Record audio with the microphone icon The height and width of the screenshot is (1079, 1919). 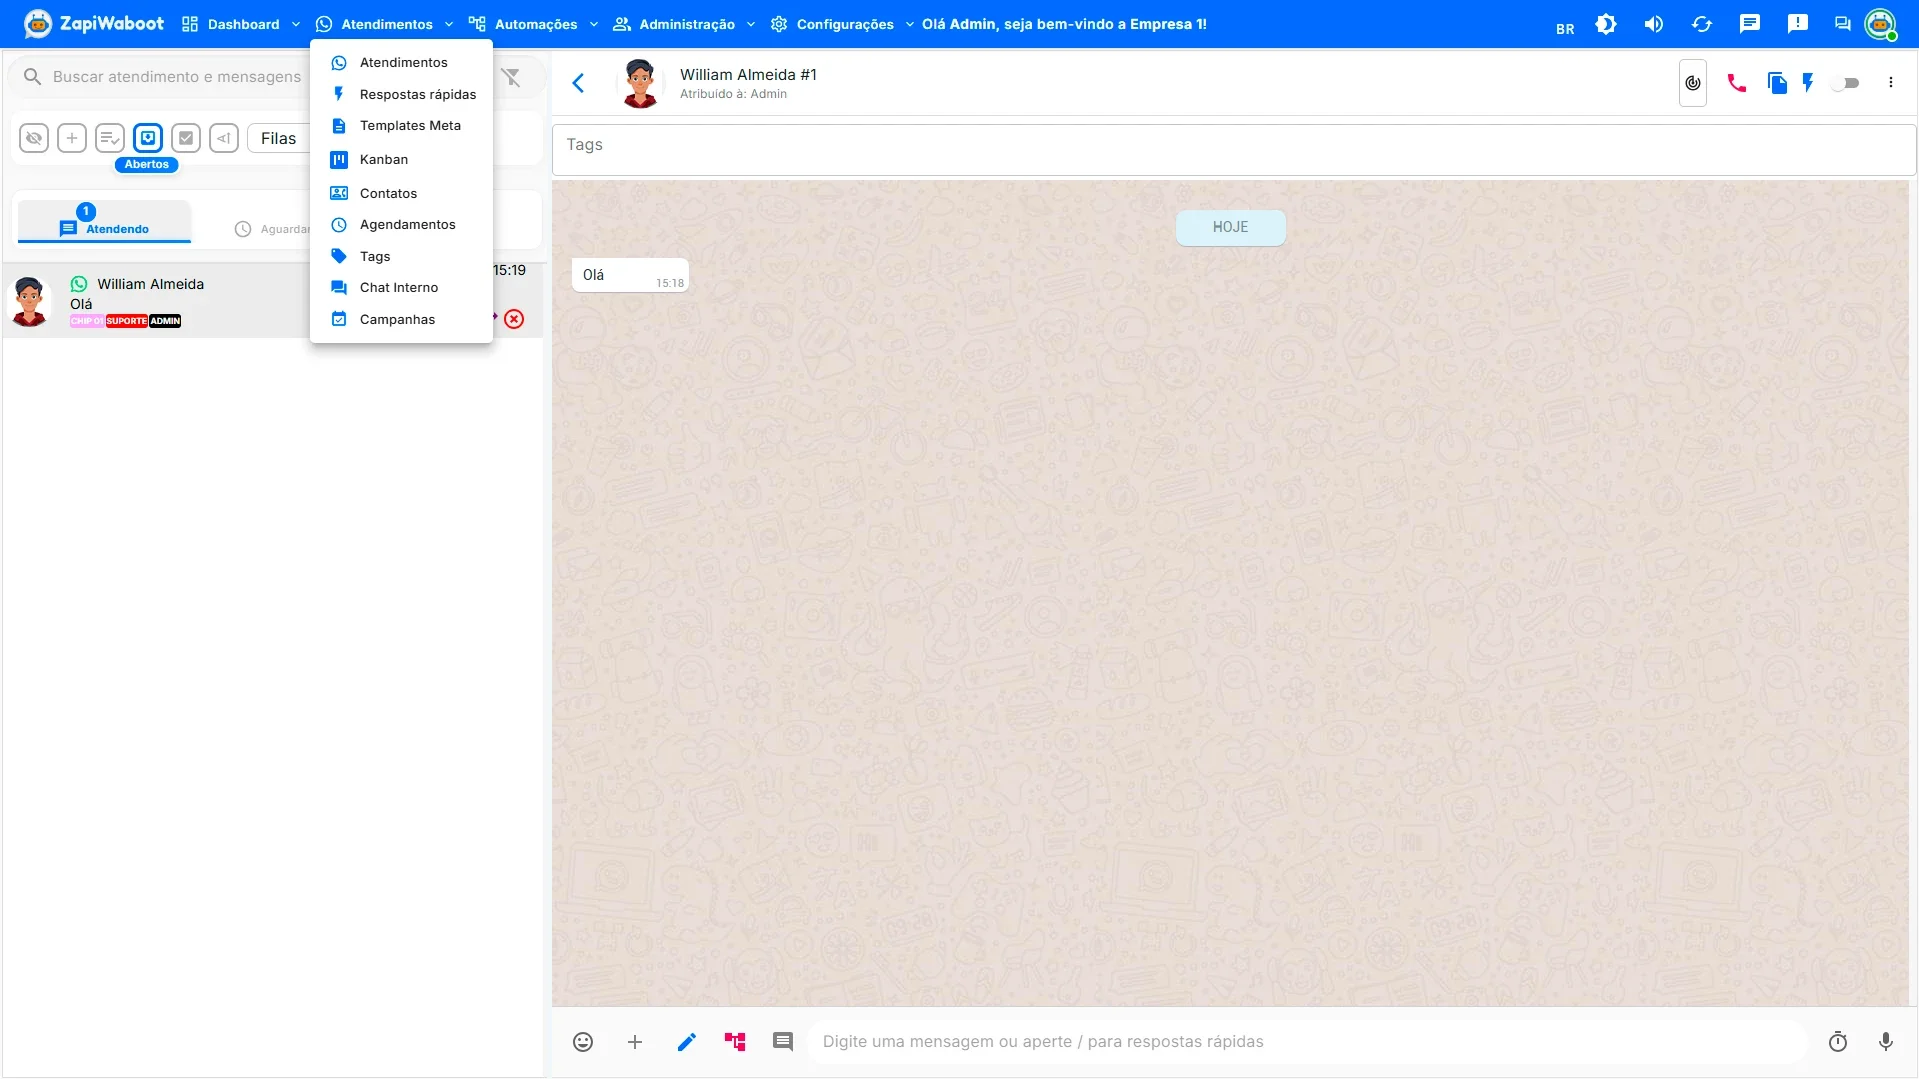point(1886,1042)
